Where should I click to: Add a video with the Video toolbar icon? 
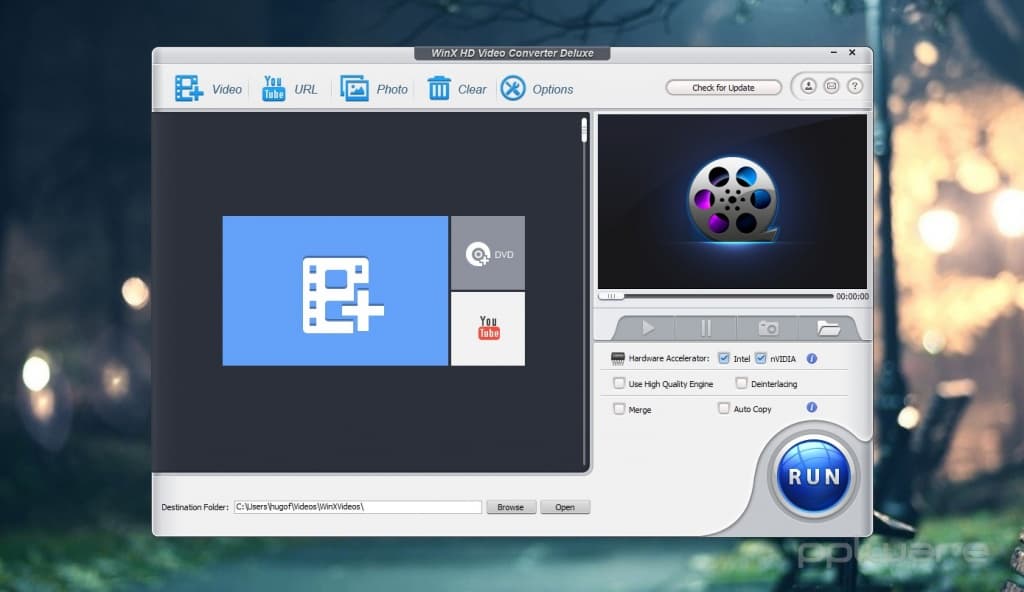tap(189, 88)
